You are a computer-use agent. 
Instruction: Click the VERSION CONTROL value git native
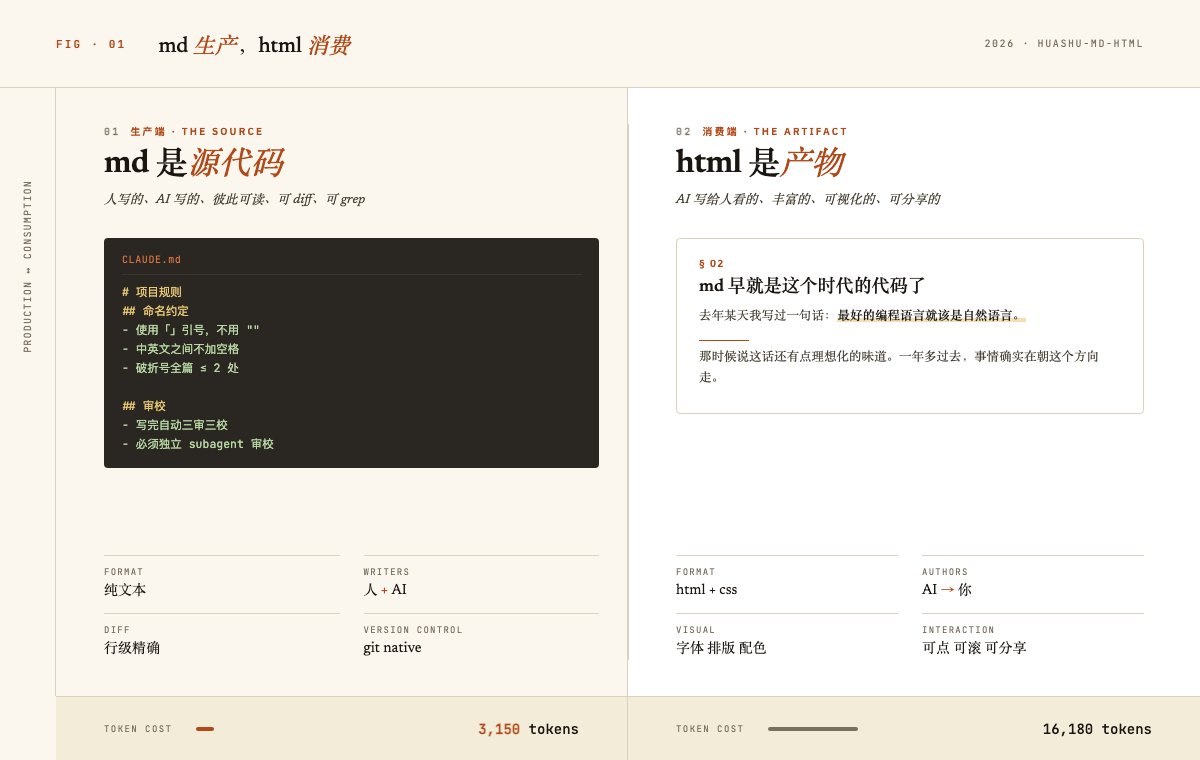coord(392,648)
